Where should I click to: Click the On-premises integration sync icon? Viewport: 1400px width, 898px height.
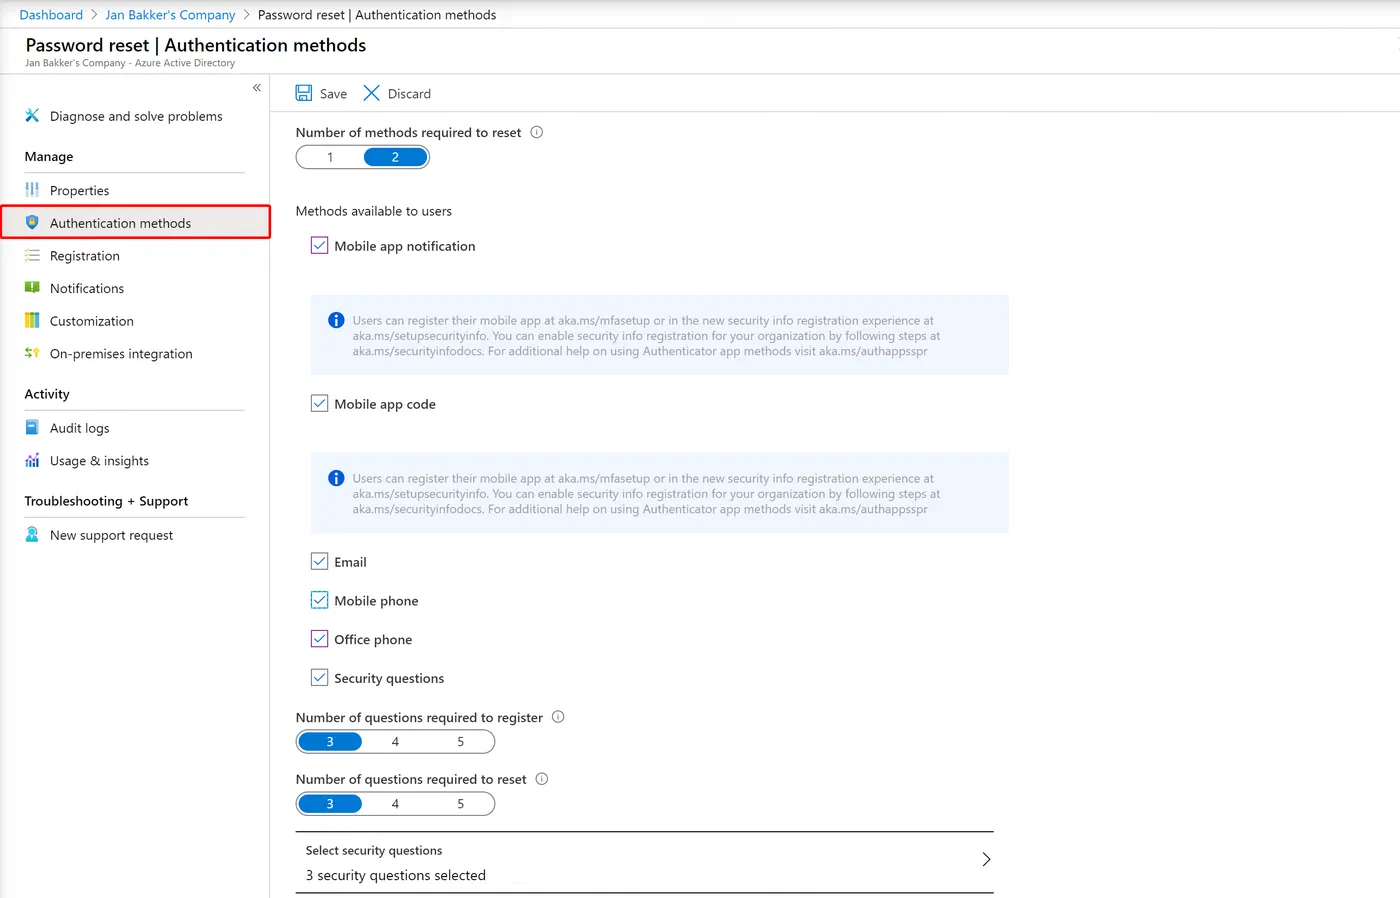tap(32, 353)
